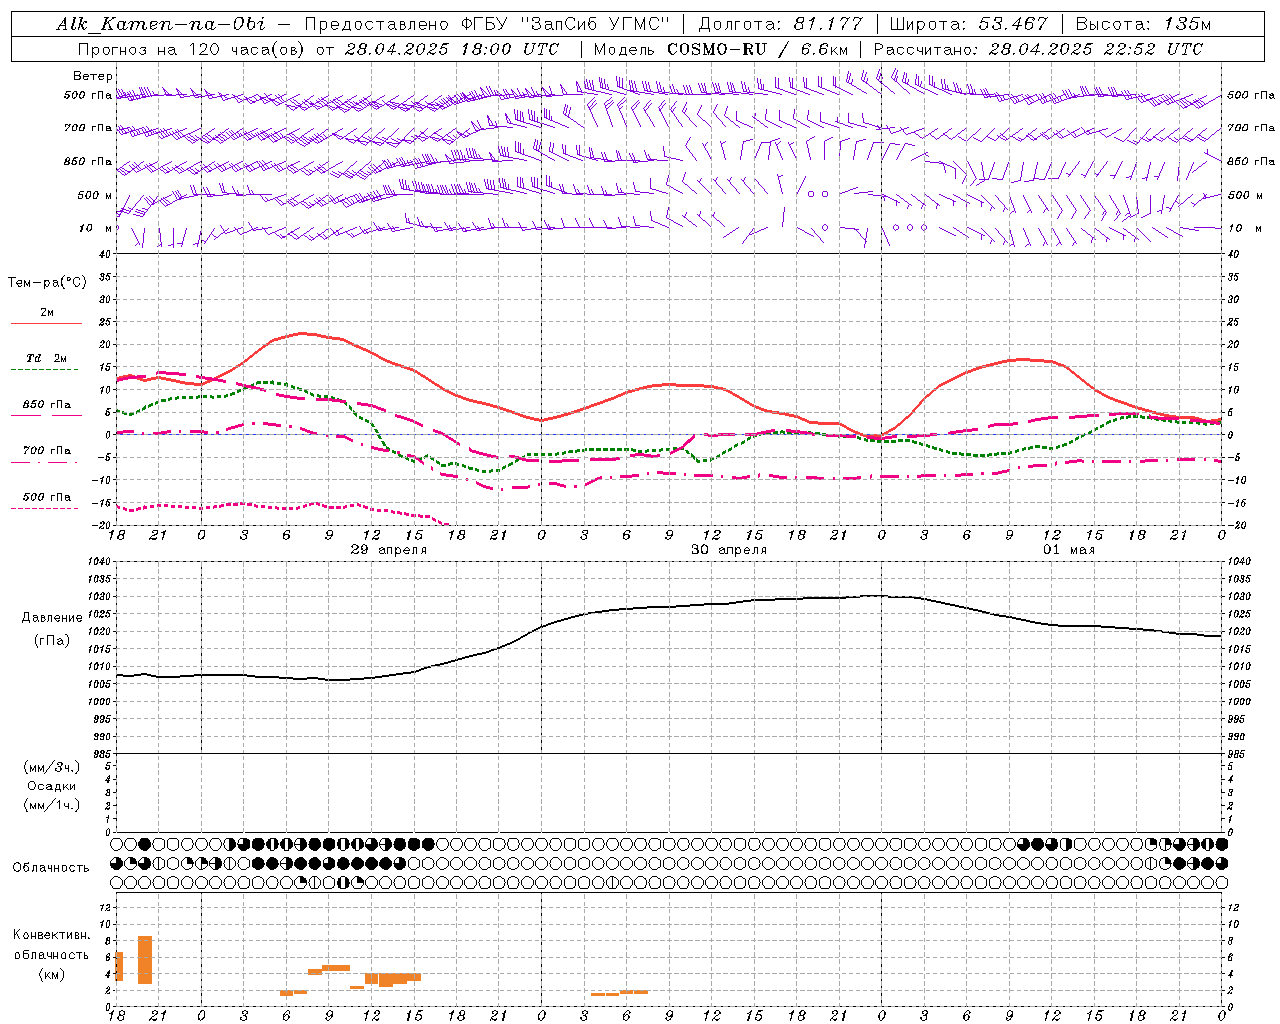Click the Давление pressure label
The width and height of the screenshot is (1280, 1024).
tap(51, 618)
